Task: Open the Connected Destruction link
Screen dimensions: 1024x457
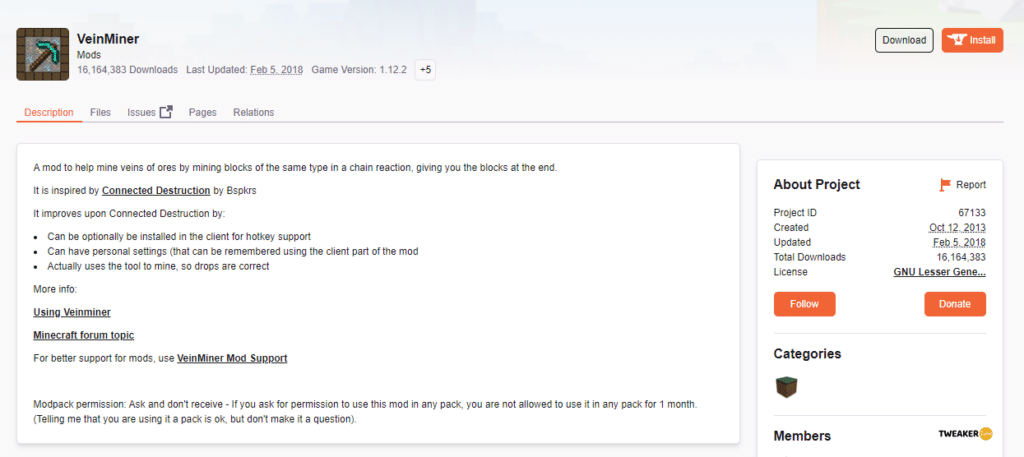Action: pos(156,191)
